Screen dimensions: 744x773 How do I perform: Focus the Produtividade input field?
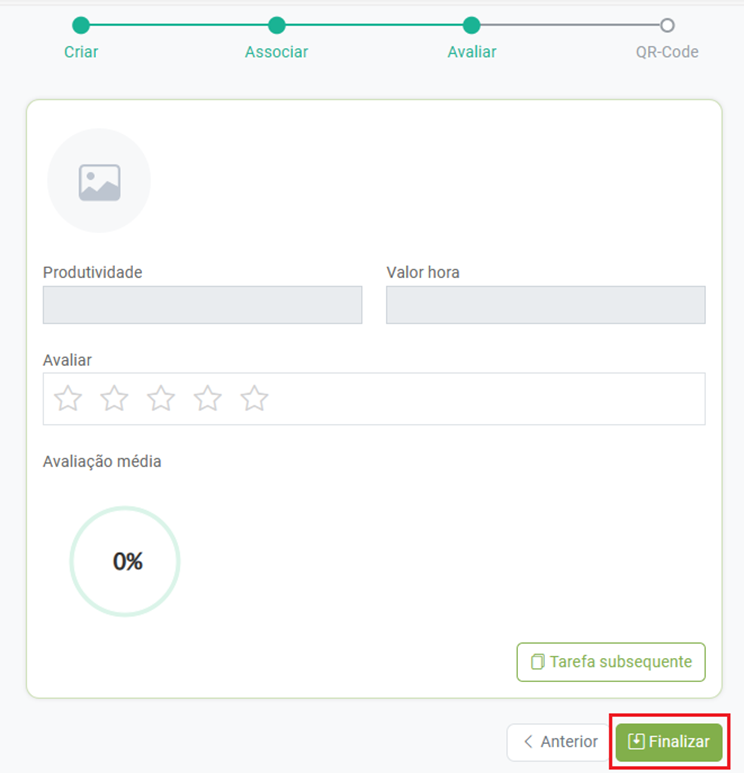point(202,305)
